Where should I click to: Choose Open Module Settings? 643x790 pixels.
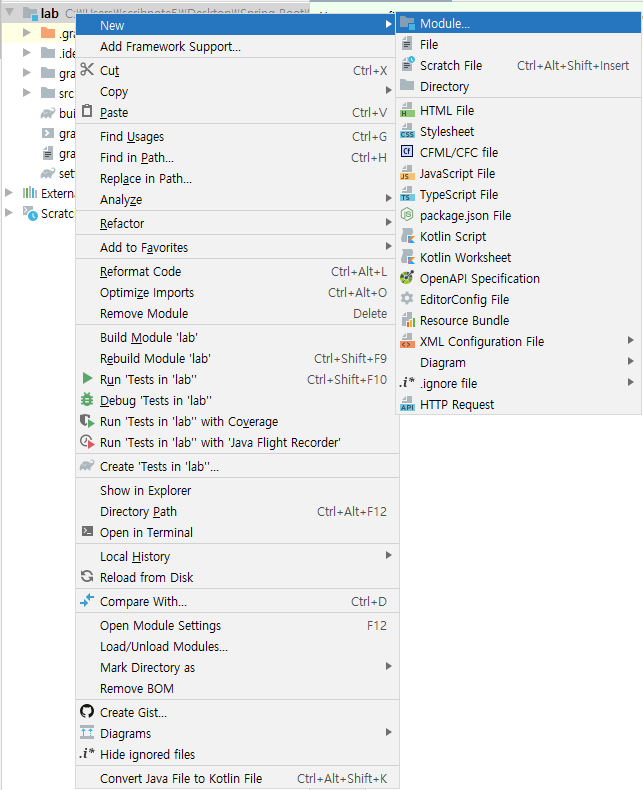(160, 626)
